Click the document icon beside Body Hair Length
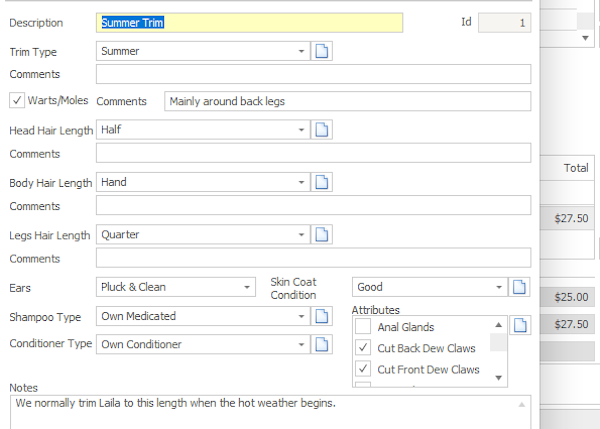 [x=322, y=182]
